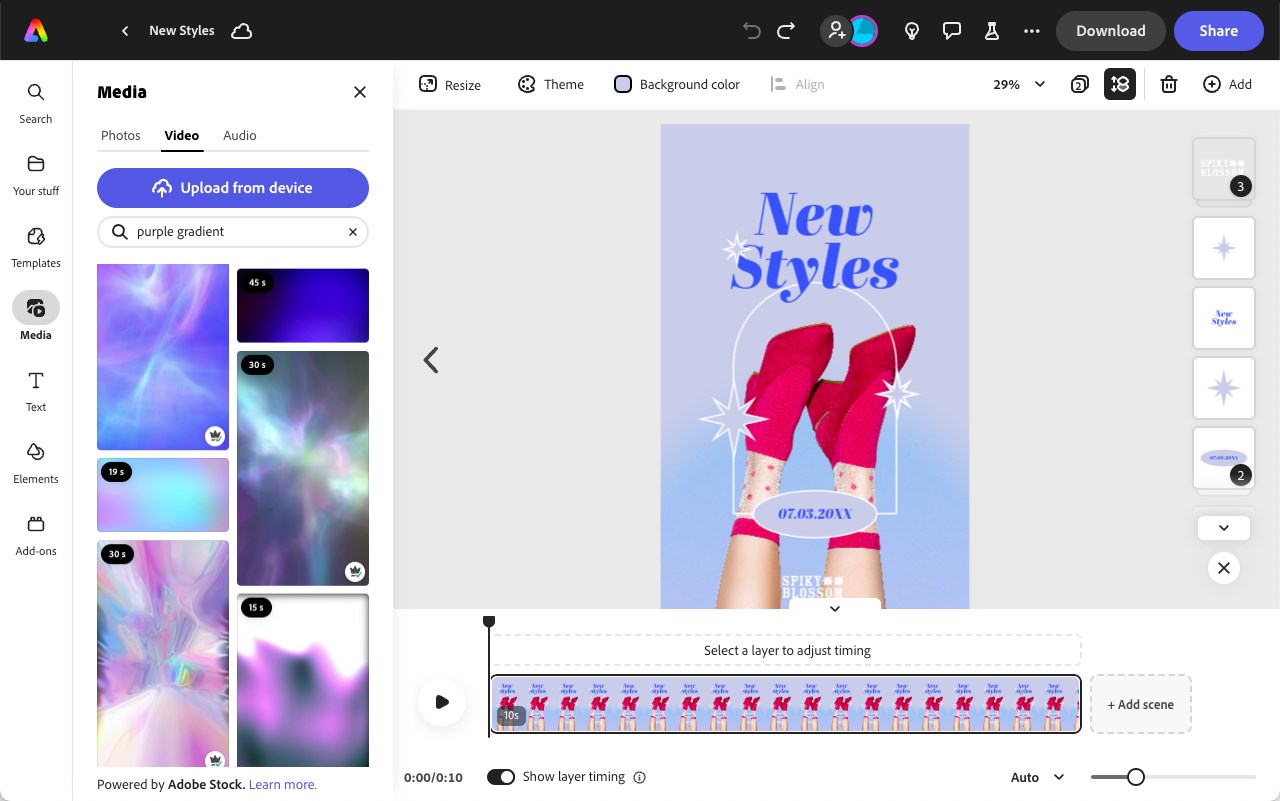Open the Templates panel
The height and width of the screenshot is (801, 1280).
[35, 248]
